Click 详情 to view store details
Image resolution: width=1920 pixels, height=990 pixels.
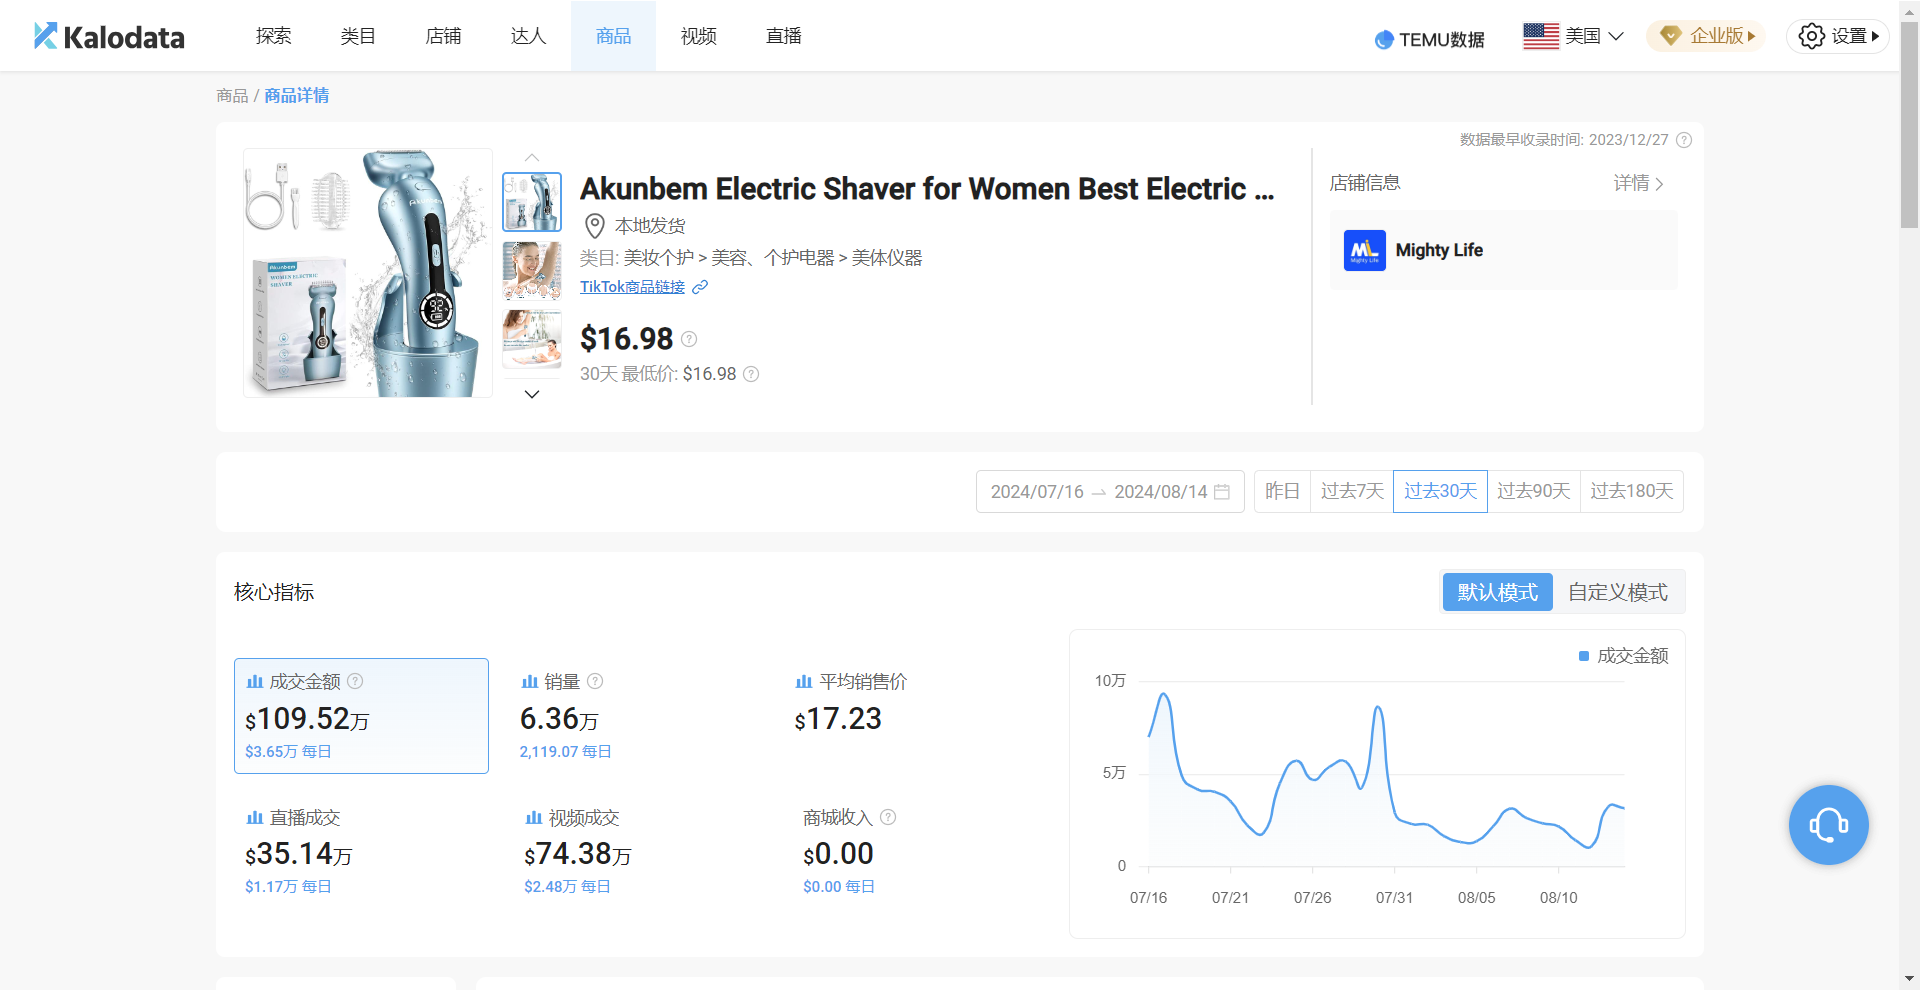click(x=1638, y=183)
